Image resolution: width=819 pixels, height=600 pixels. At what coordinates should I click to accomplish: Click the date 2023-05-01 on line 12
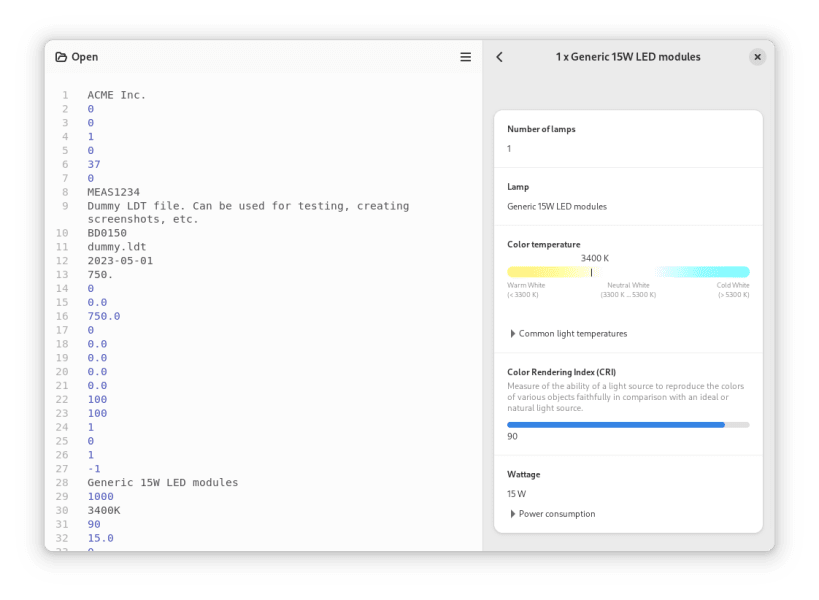(120, 261)
